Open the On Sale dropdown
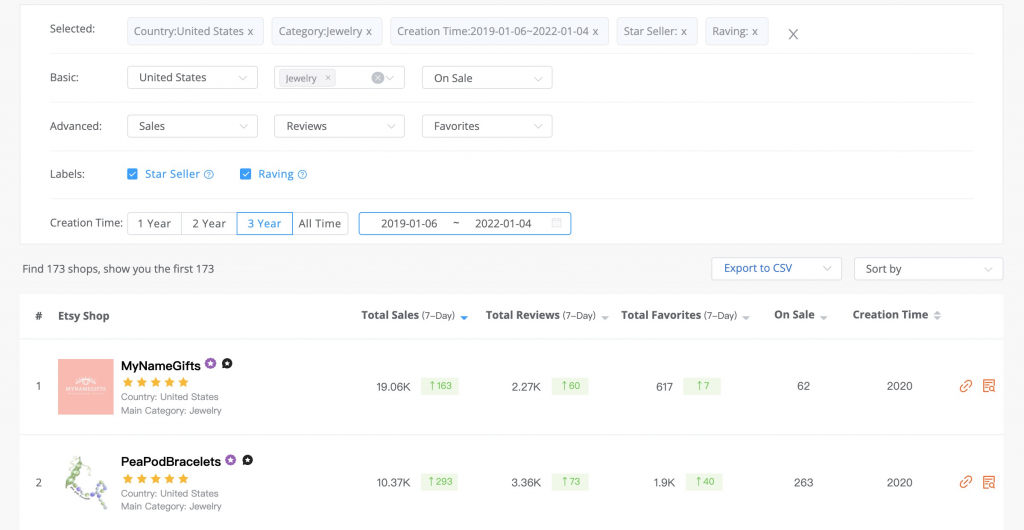Image resolution: width=1024 pixels, height=530 pixels. coord(486,78)
